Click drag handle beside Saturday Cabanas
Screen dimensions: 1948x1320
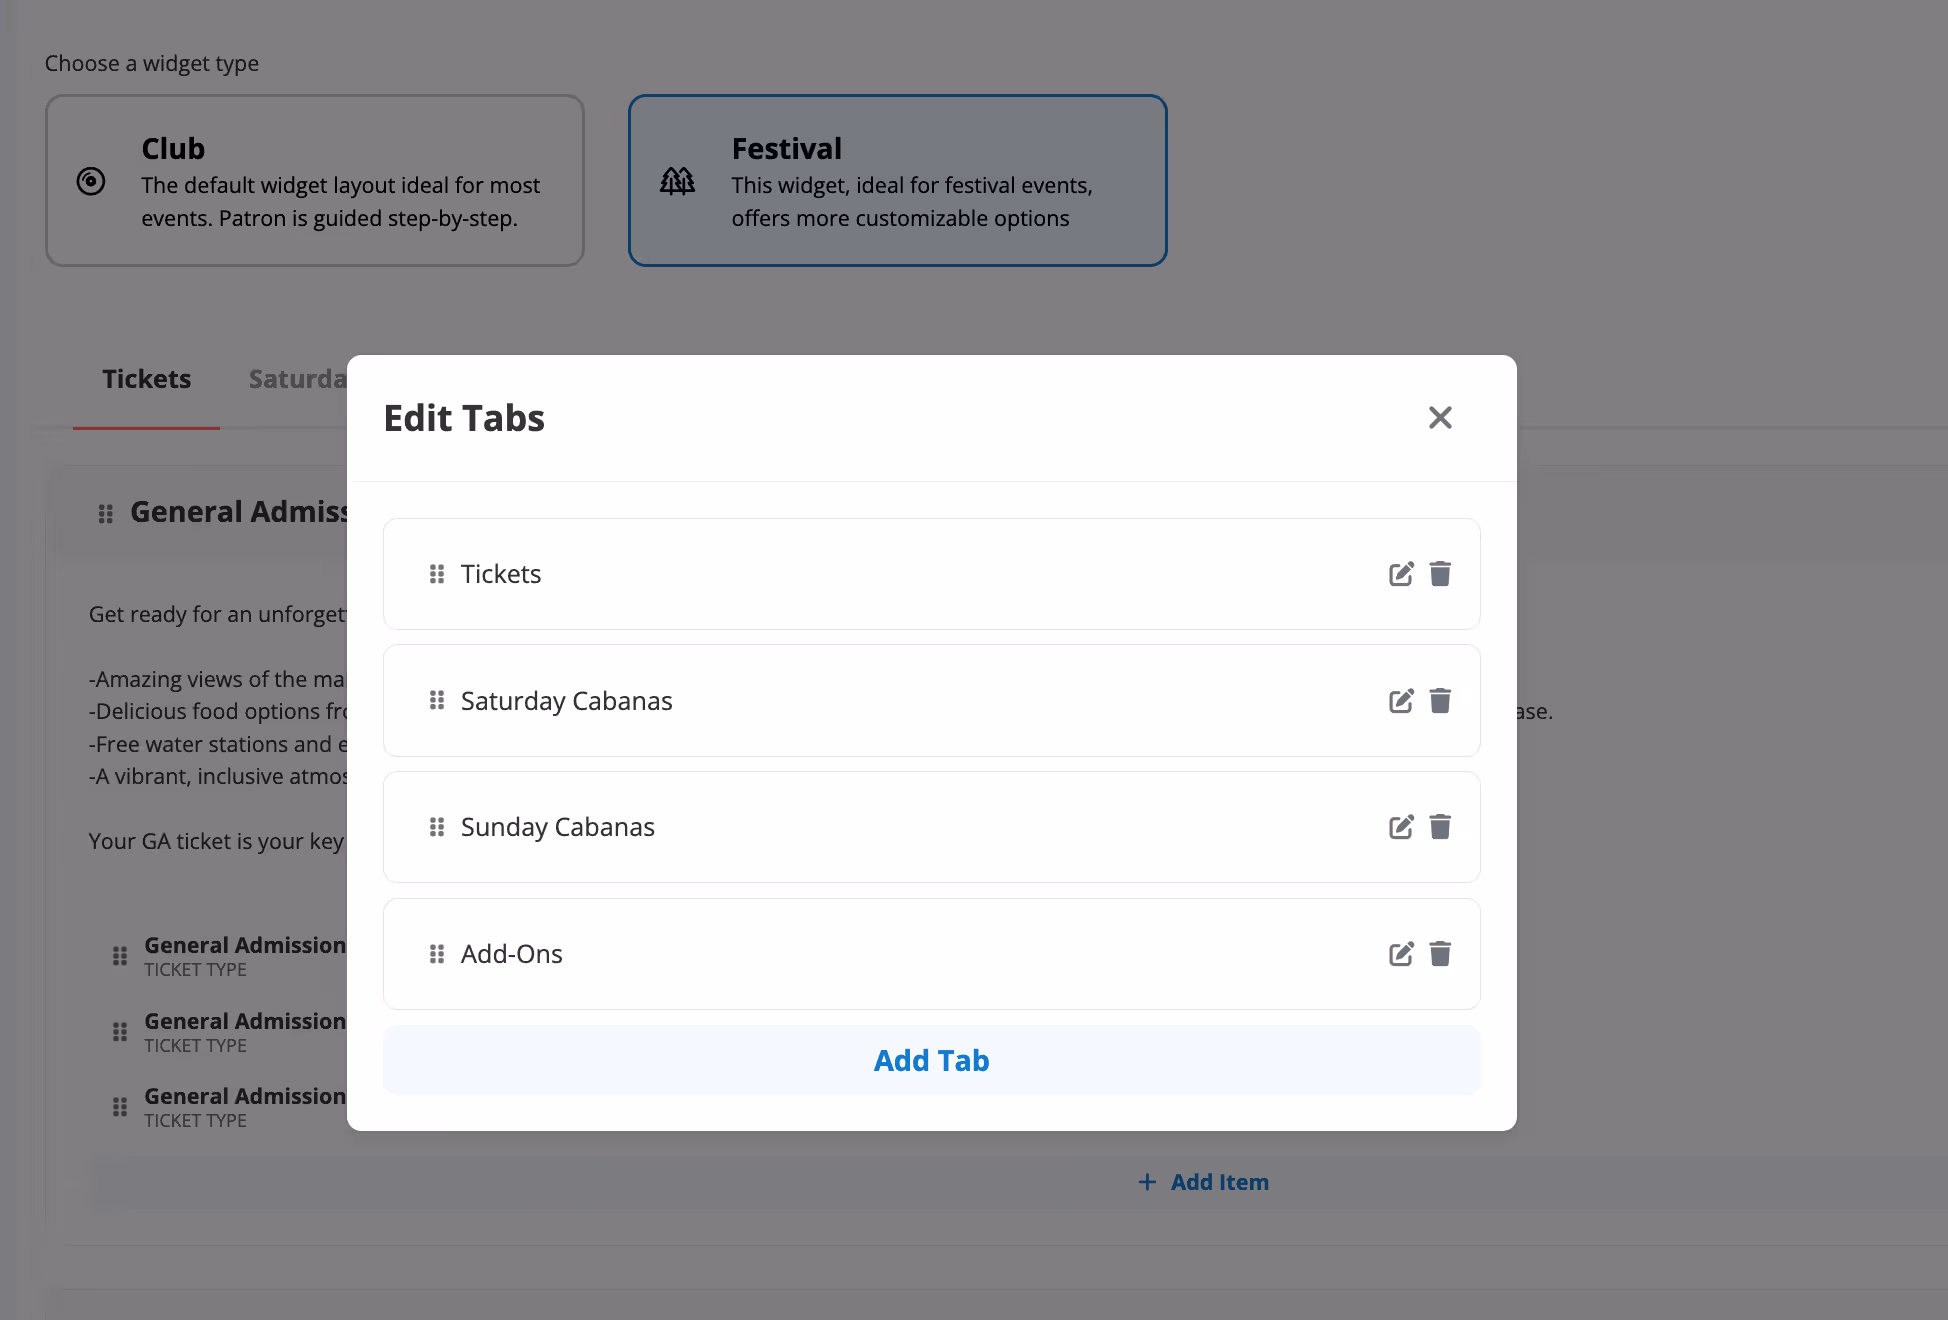coord(437,701)
